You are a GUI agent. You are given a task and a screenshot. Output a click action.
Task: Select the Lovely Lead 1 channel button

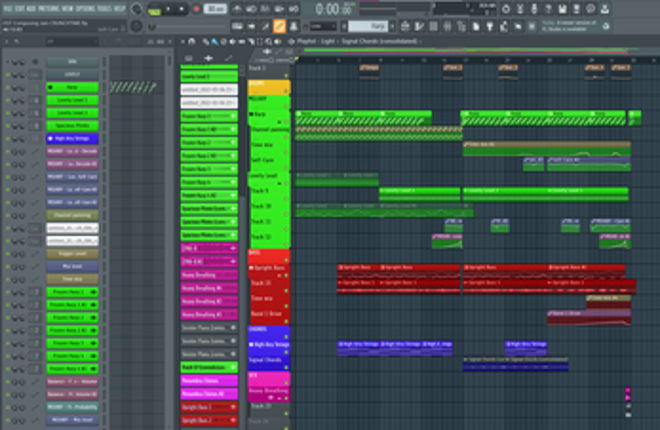[72, 100]
